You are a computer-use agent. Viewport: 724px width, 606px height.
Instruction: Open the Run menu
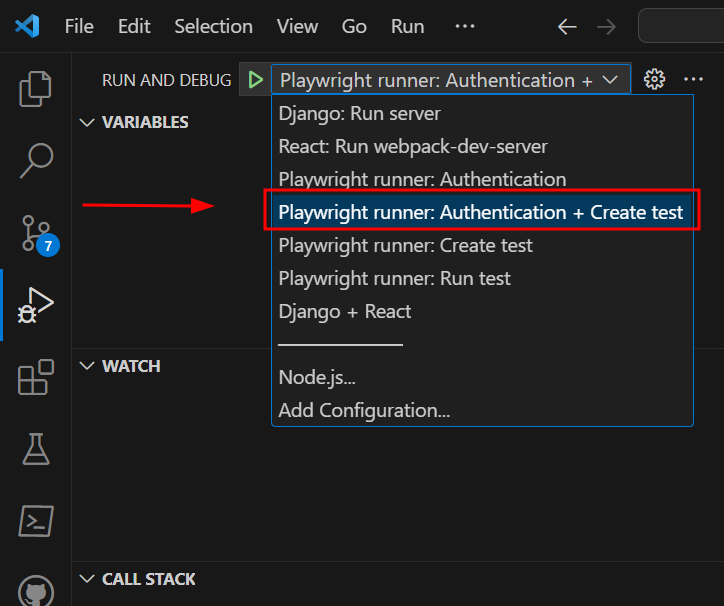pyautogui.click(x=407, y=26)
